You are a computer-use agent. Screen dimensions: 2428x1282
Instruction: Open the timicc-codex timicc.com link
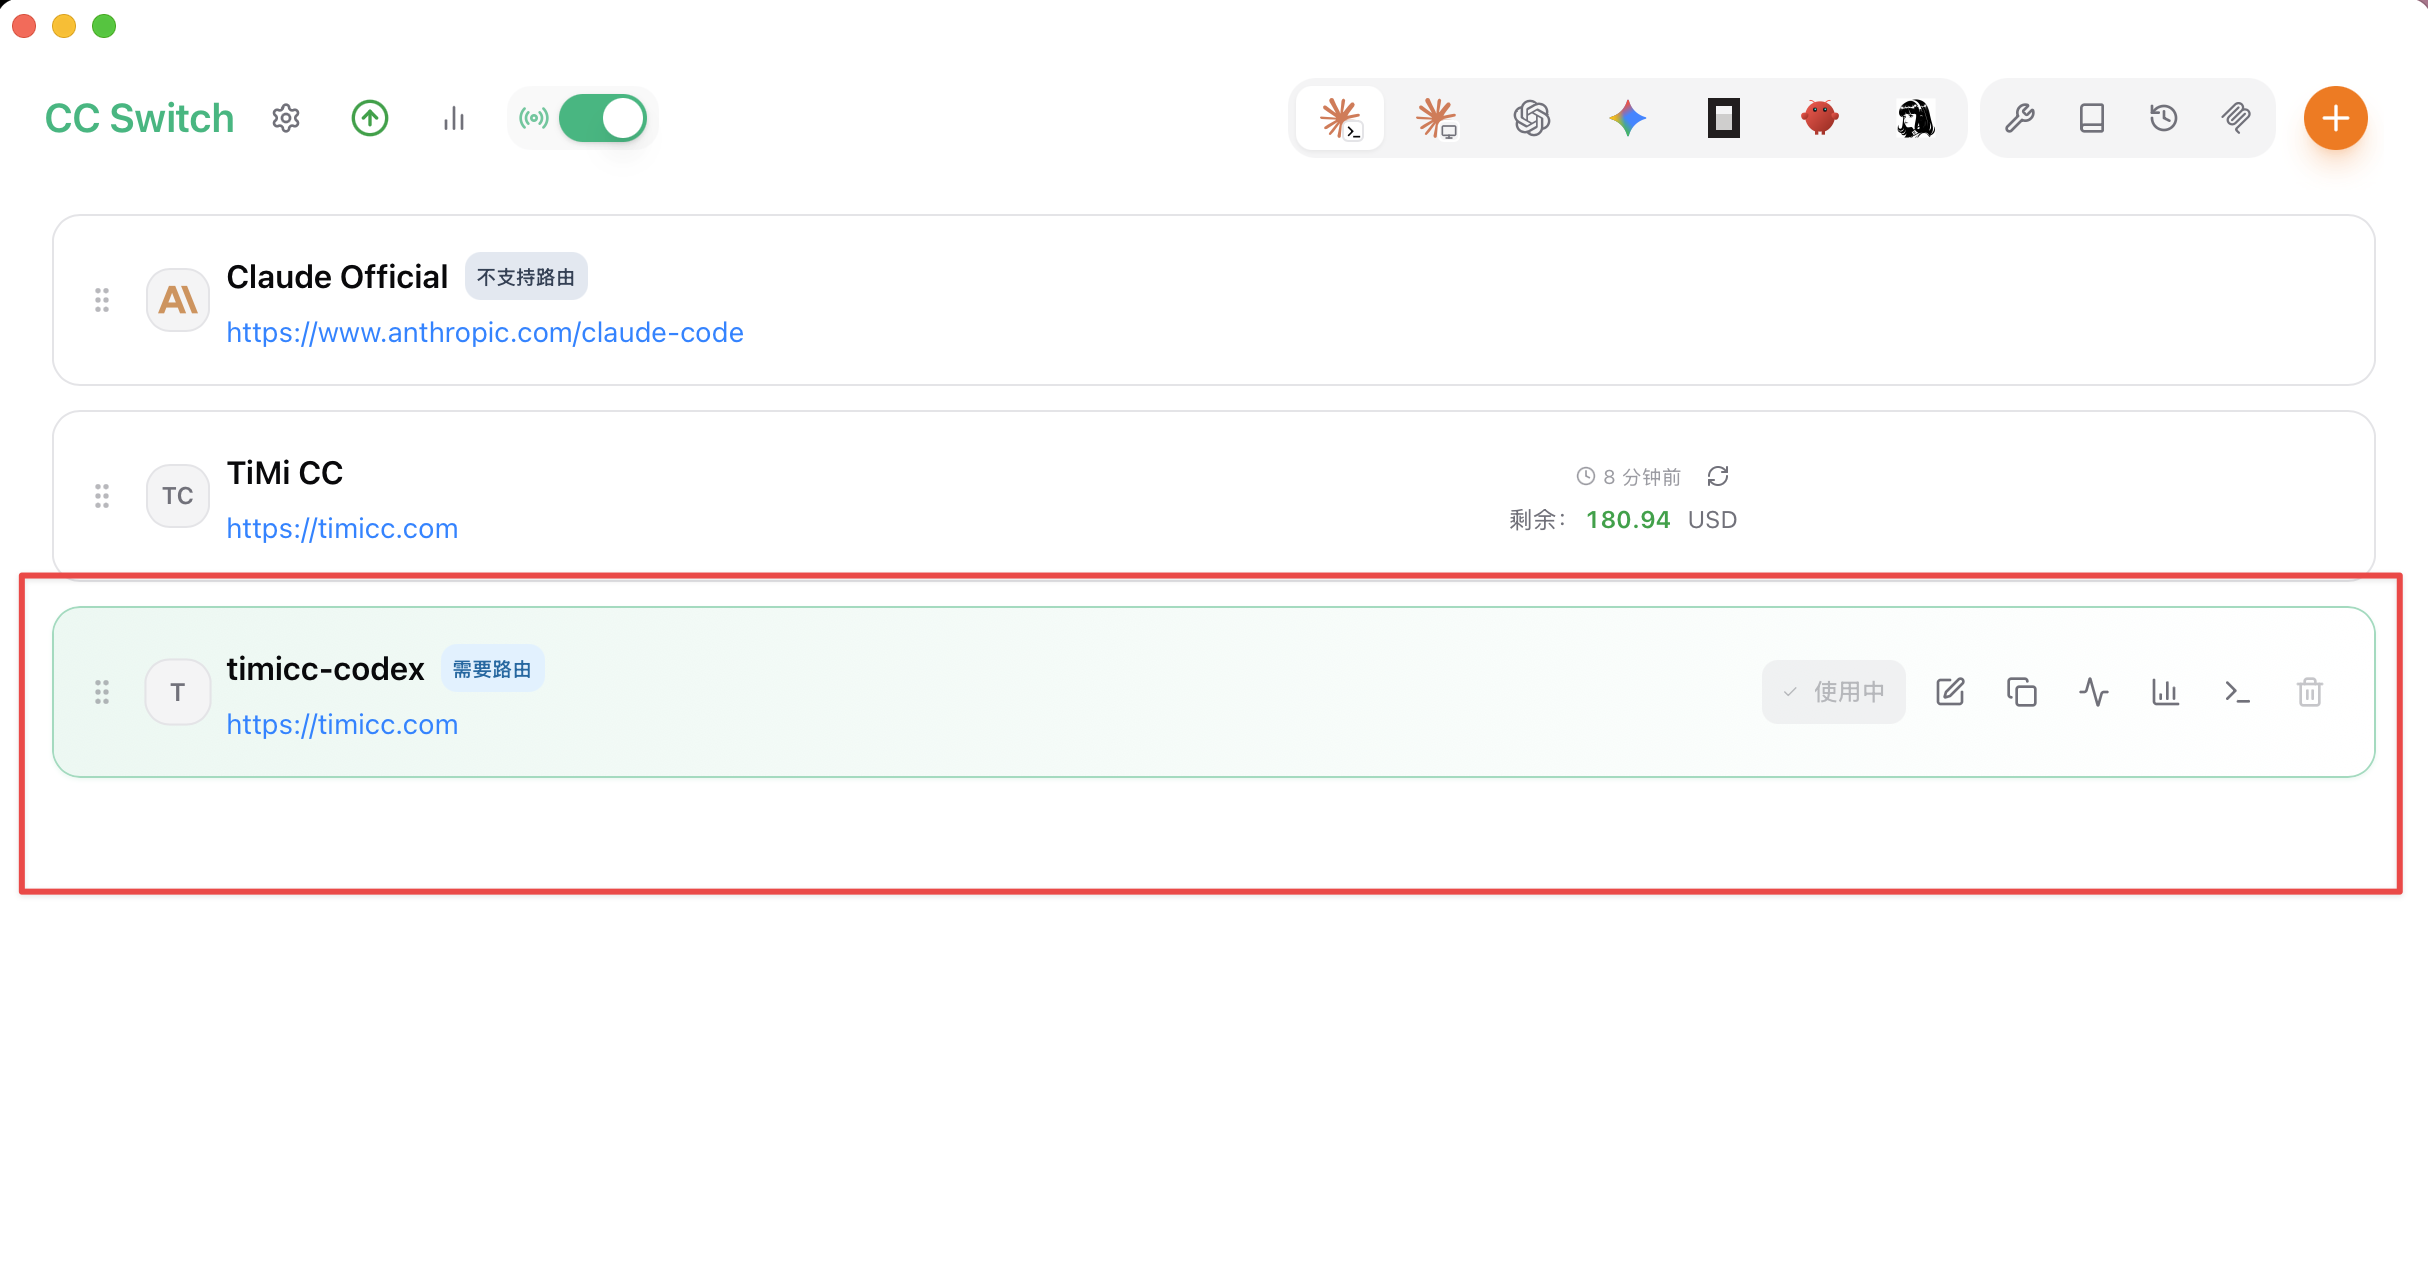(x=342, y=724)
